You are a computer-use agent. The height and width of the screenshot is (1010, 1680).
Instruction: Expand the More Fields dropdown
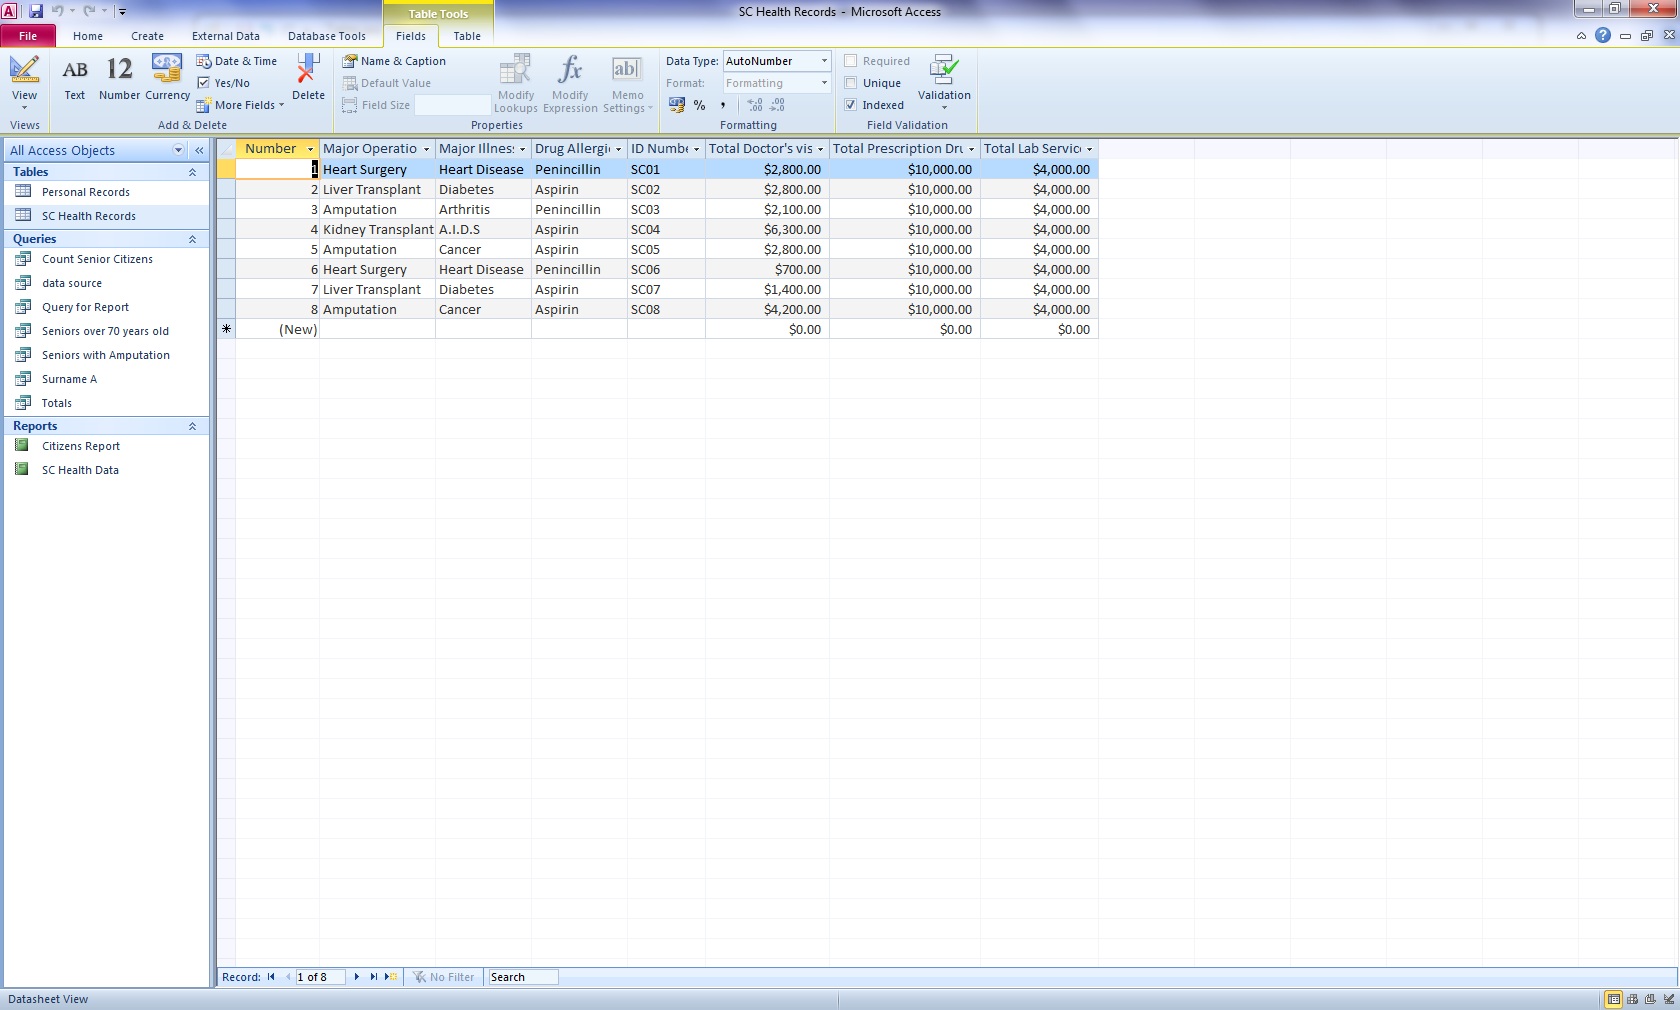(x=240, y=105)
